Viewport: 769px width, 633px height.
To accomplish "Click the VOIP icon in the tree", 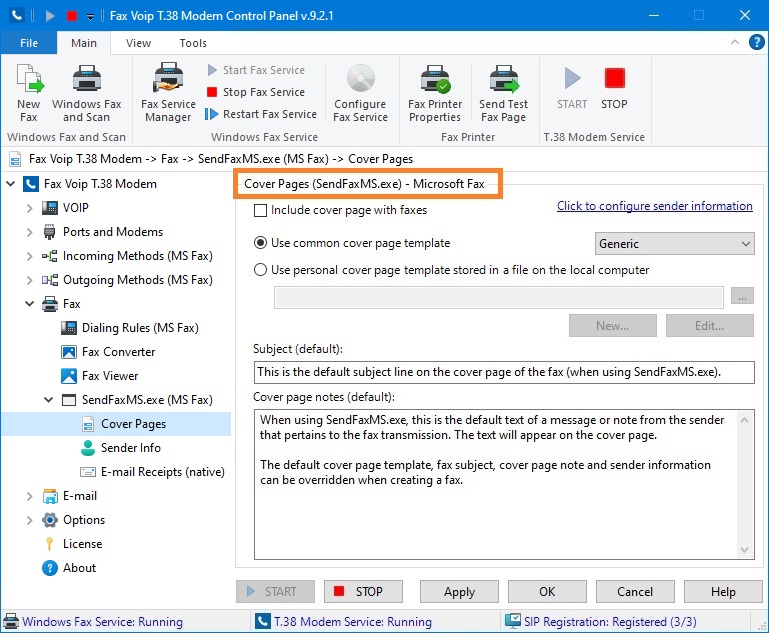I will 50,208.
